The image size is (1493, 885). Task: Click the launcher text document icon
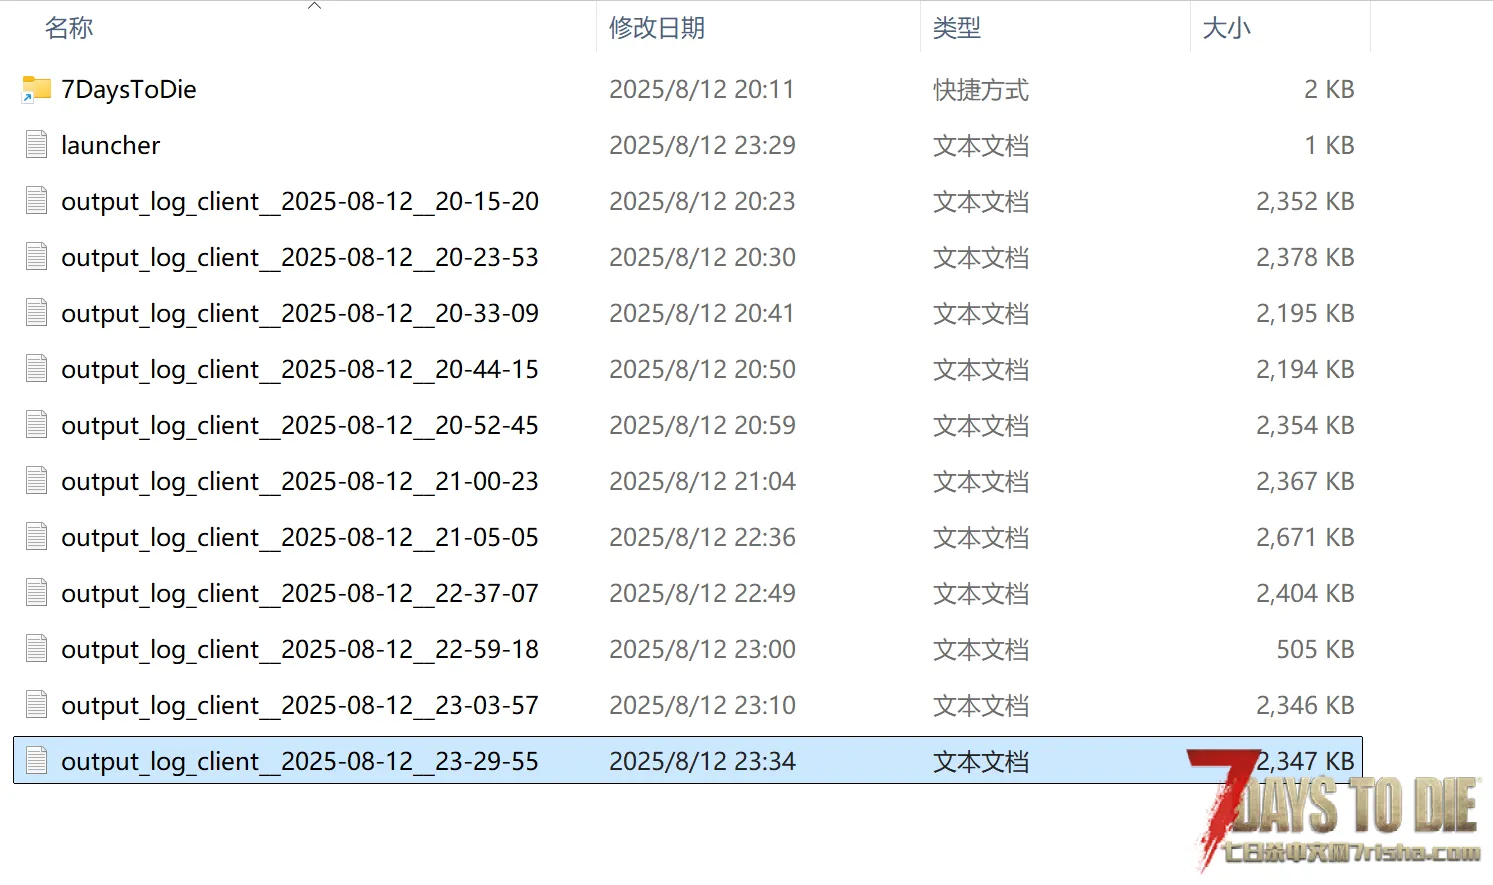37,145
